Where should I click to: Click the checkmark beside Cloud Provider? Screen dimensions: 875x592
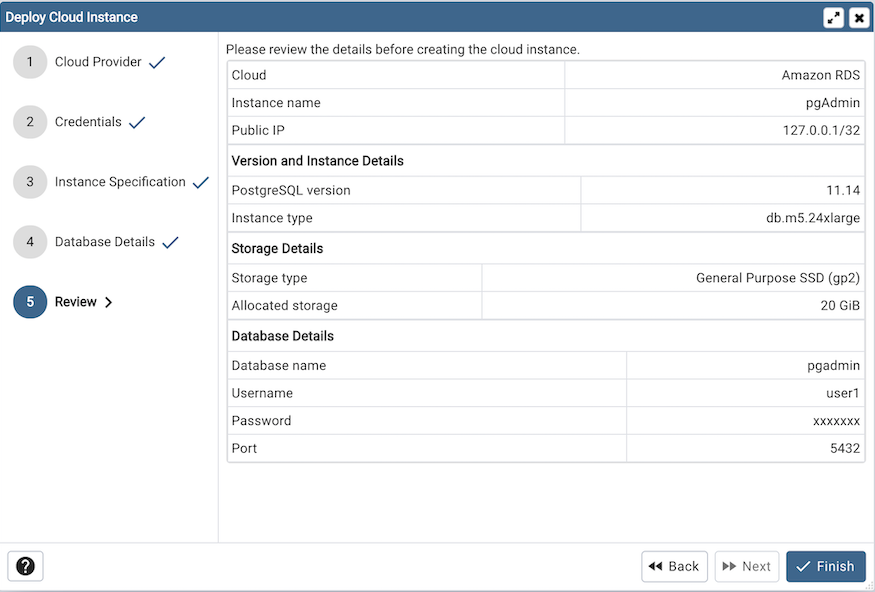click(x=156, y=61)
